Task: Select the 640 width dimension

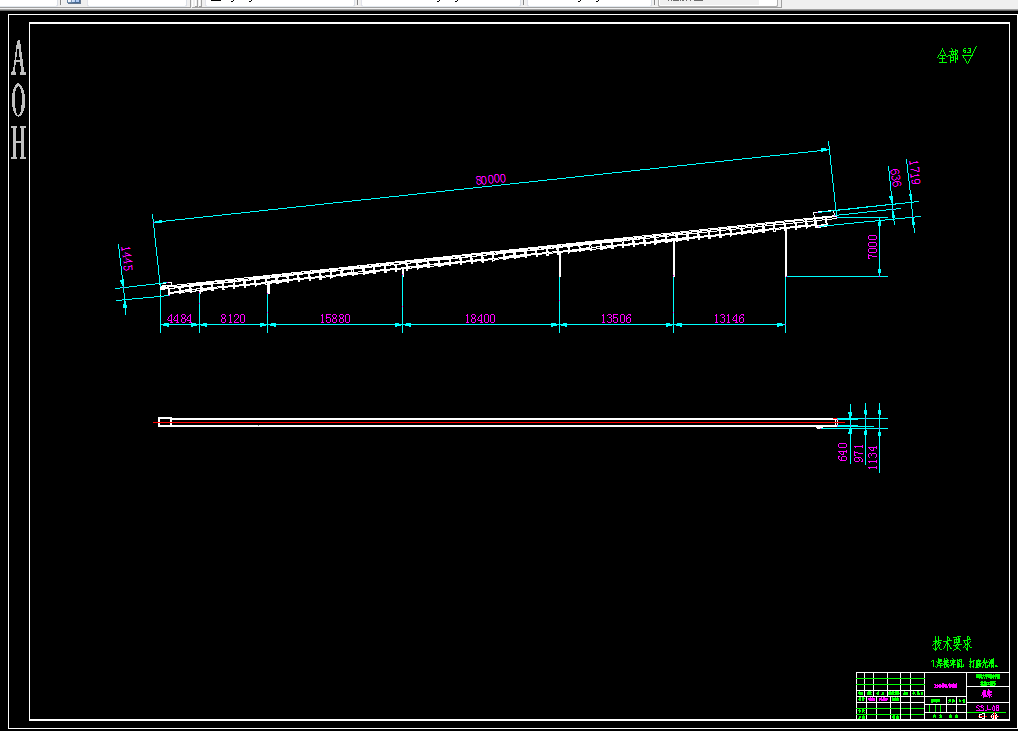Action: (843, 452)
